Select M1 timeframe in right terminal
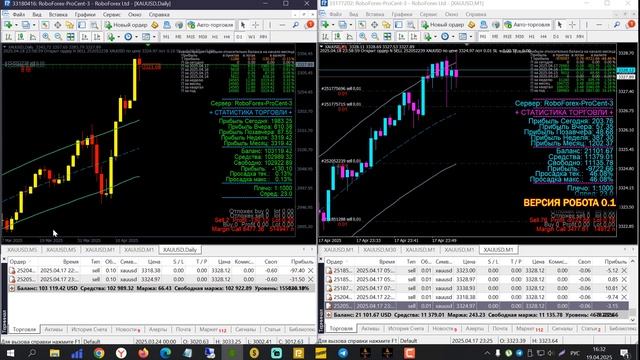The height and width of the screenshot is (360, 640). click(483, 37)
